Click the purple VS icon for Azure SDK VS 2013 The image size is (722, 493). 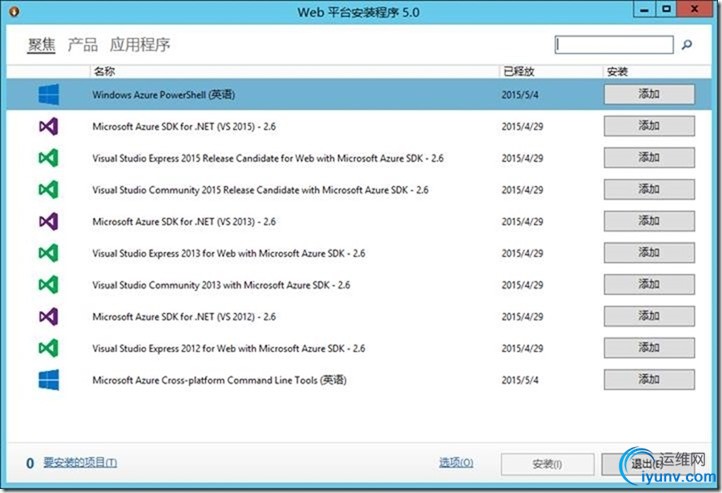pyautogui.click(x=48, y=221)
